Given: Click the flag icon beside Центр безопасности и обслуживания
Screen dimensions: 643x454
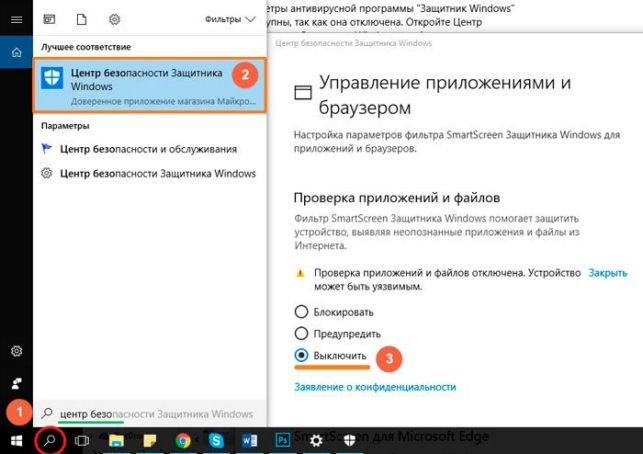Looking at the screenshot, I should point(47,148).
